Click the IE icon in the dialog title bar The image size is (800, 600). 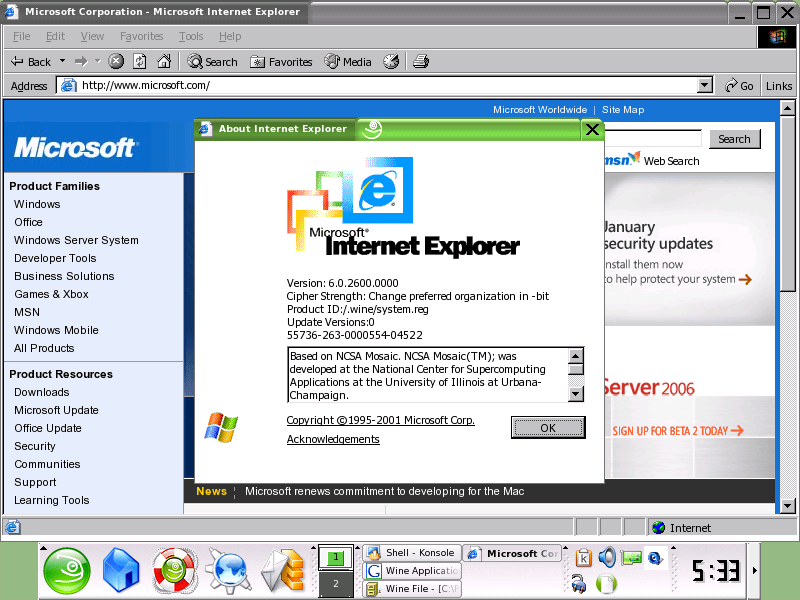tap(205, 129)
